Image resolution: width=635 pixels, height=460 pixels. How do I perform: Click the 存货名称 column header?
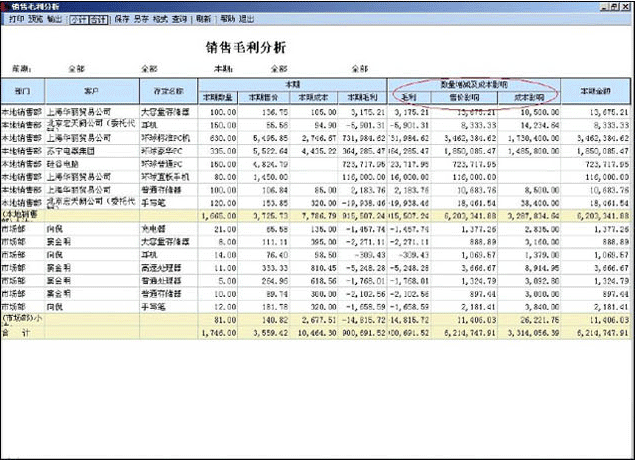point(168,91)
